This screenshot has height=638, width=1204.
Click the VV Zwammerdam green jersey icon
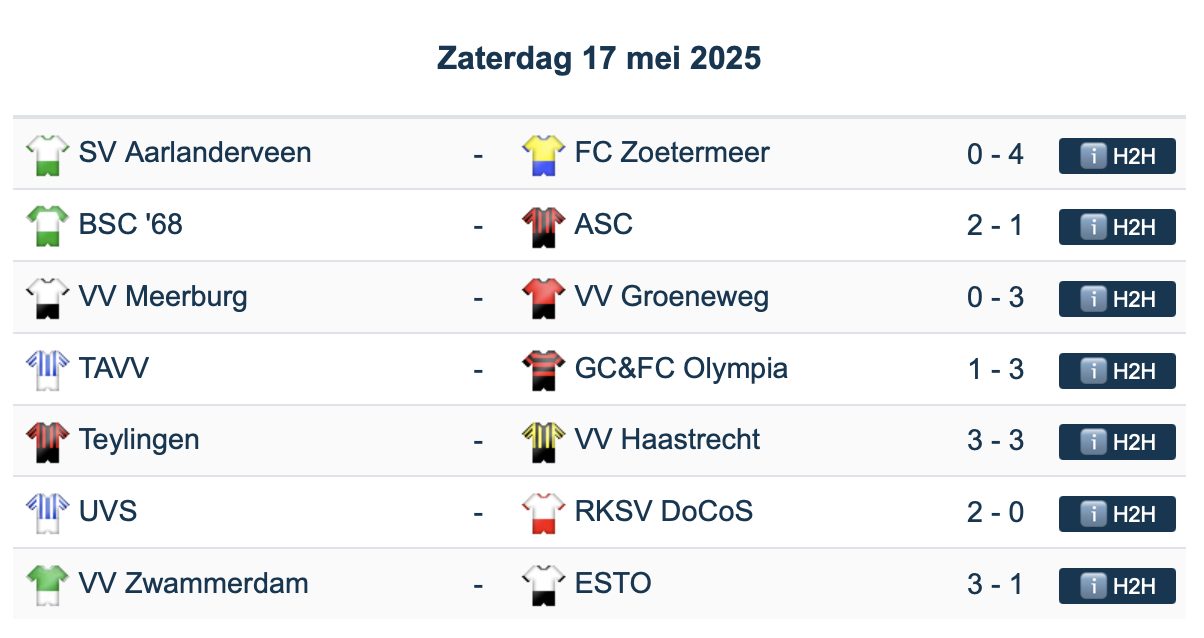click(45, 585)
